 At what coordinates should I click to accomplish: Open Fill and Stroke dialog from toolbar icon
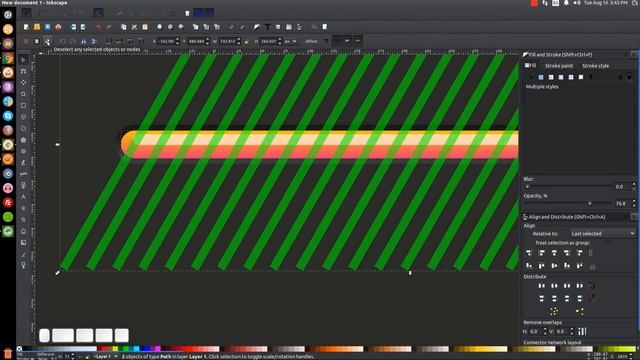[x=257, y=27]
